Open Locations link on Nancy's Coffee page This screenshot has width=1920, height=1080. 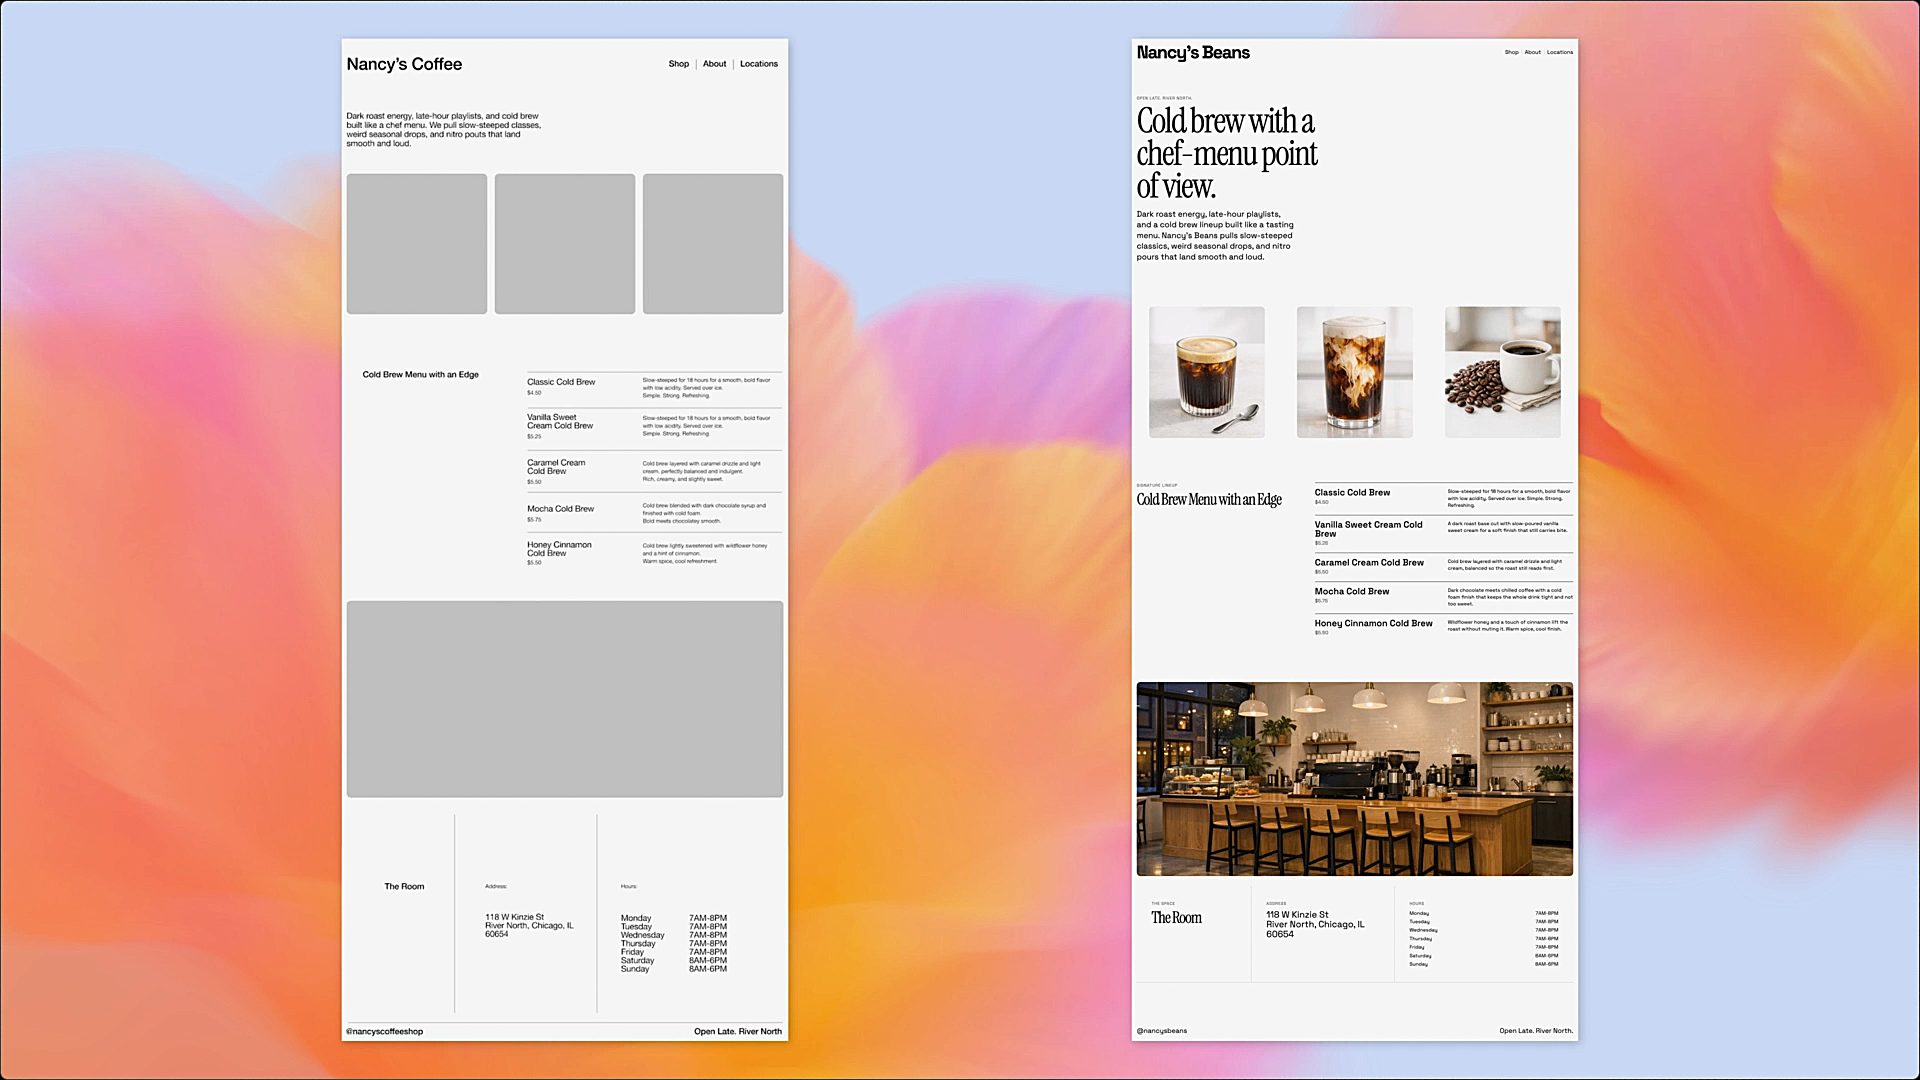tap(758, 64)
